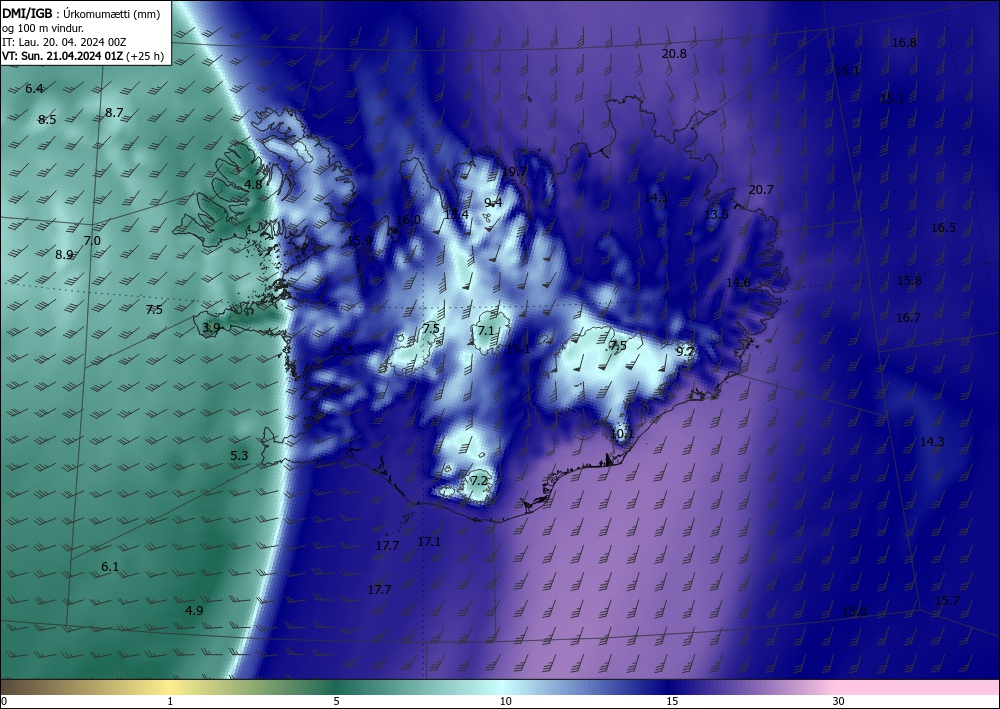The width and height of the screenshot is (1000, 709).
Task: Click the 17.1 value on the map
Action: [x=429, y=541]
